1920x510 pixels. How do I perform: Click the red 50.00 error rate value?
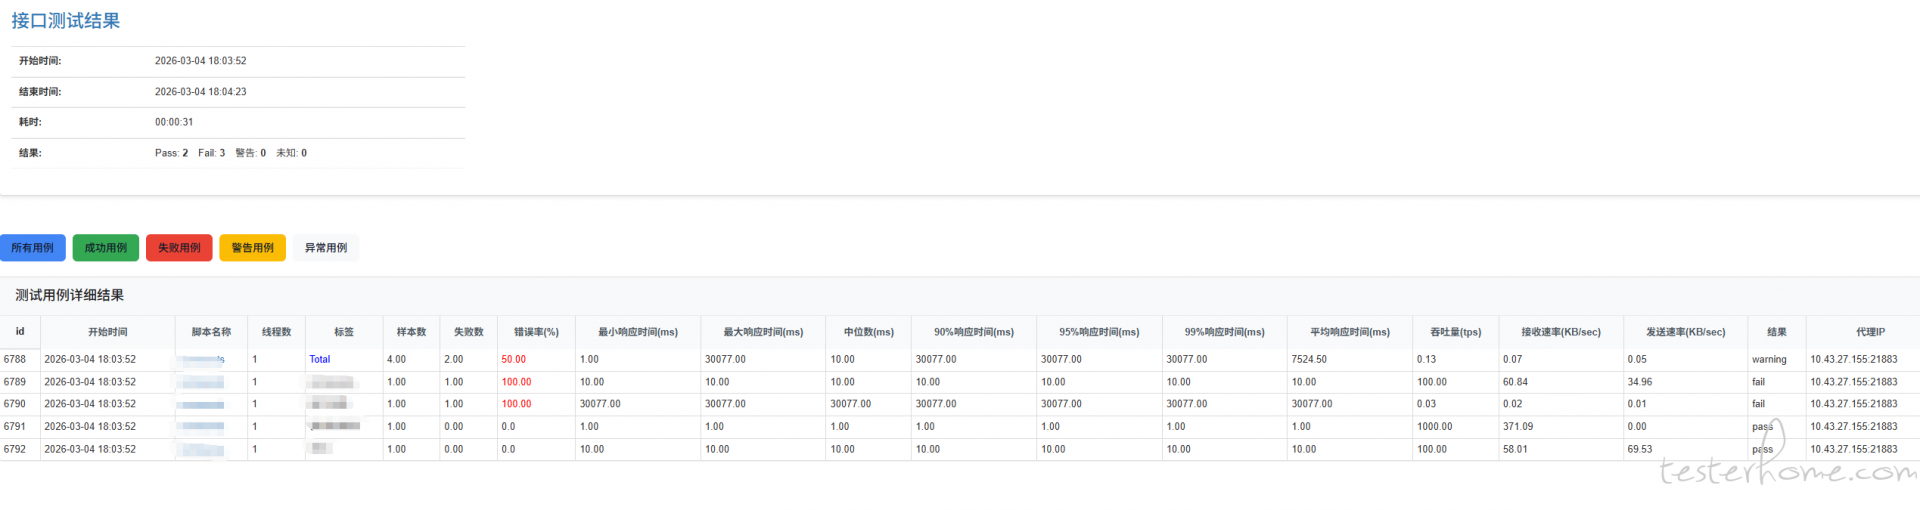(x=514, y=359)
